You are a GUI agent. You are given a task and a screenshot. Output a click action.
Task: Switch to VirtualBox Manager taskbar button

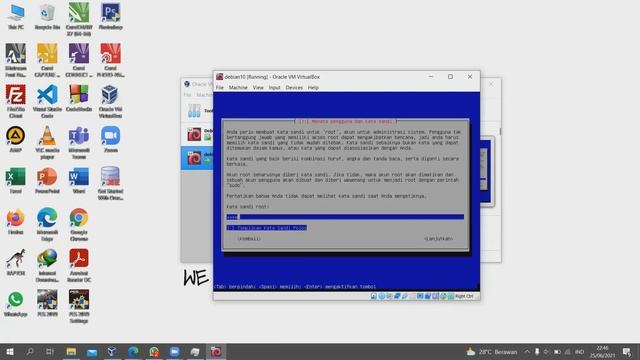pos(112,351)
